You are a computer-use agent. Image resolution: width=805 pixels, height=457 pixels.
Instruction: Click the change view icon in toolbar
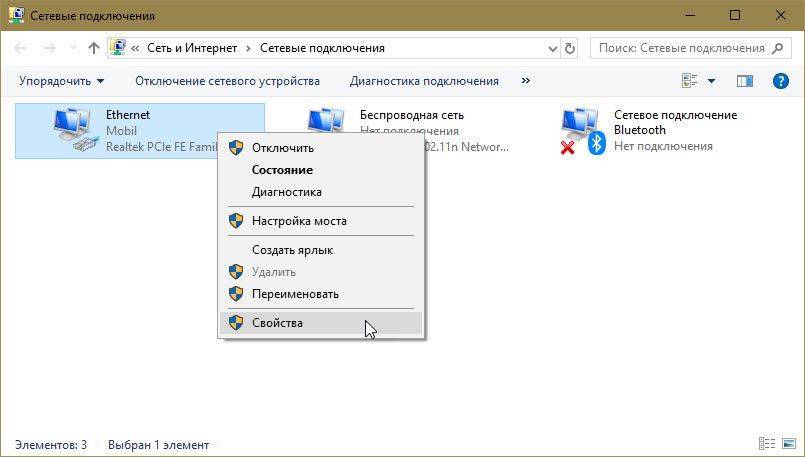(690, 81)
